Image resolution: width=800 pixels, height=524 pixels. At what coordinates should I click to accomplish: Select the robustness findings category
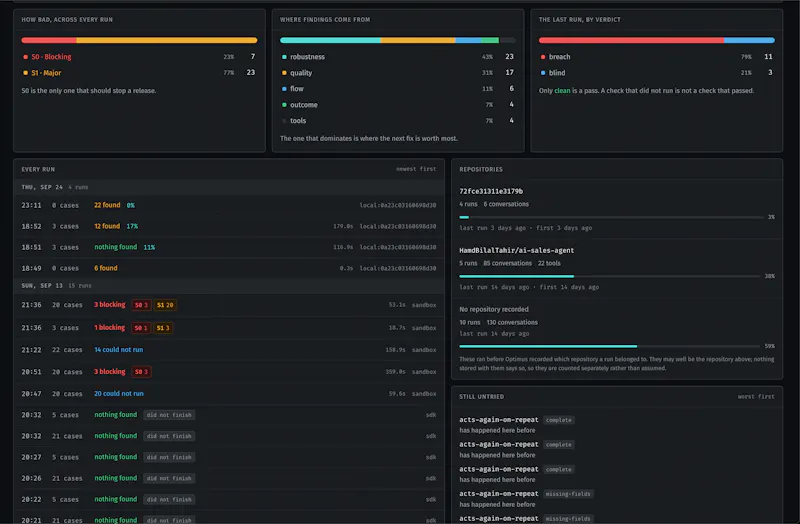click(397, 57)
